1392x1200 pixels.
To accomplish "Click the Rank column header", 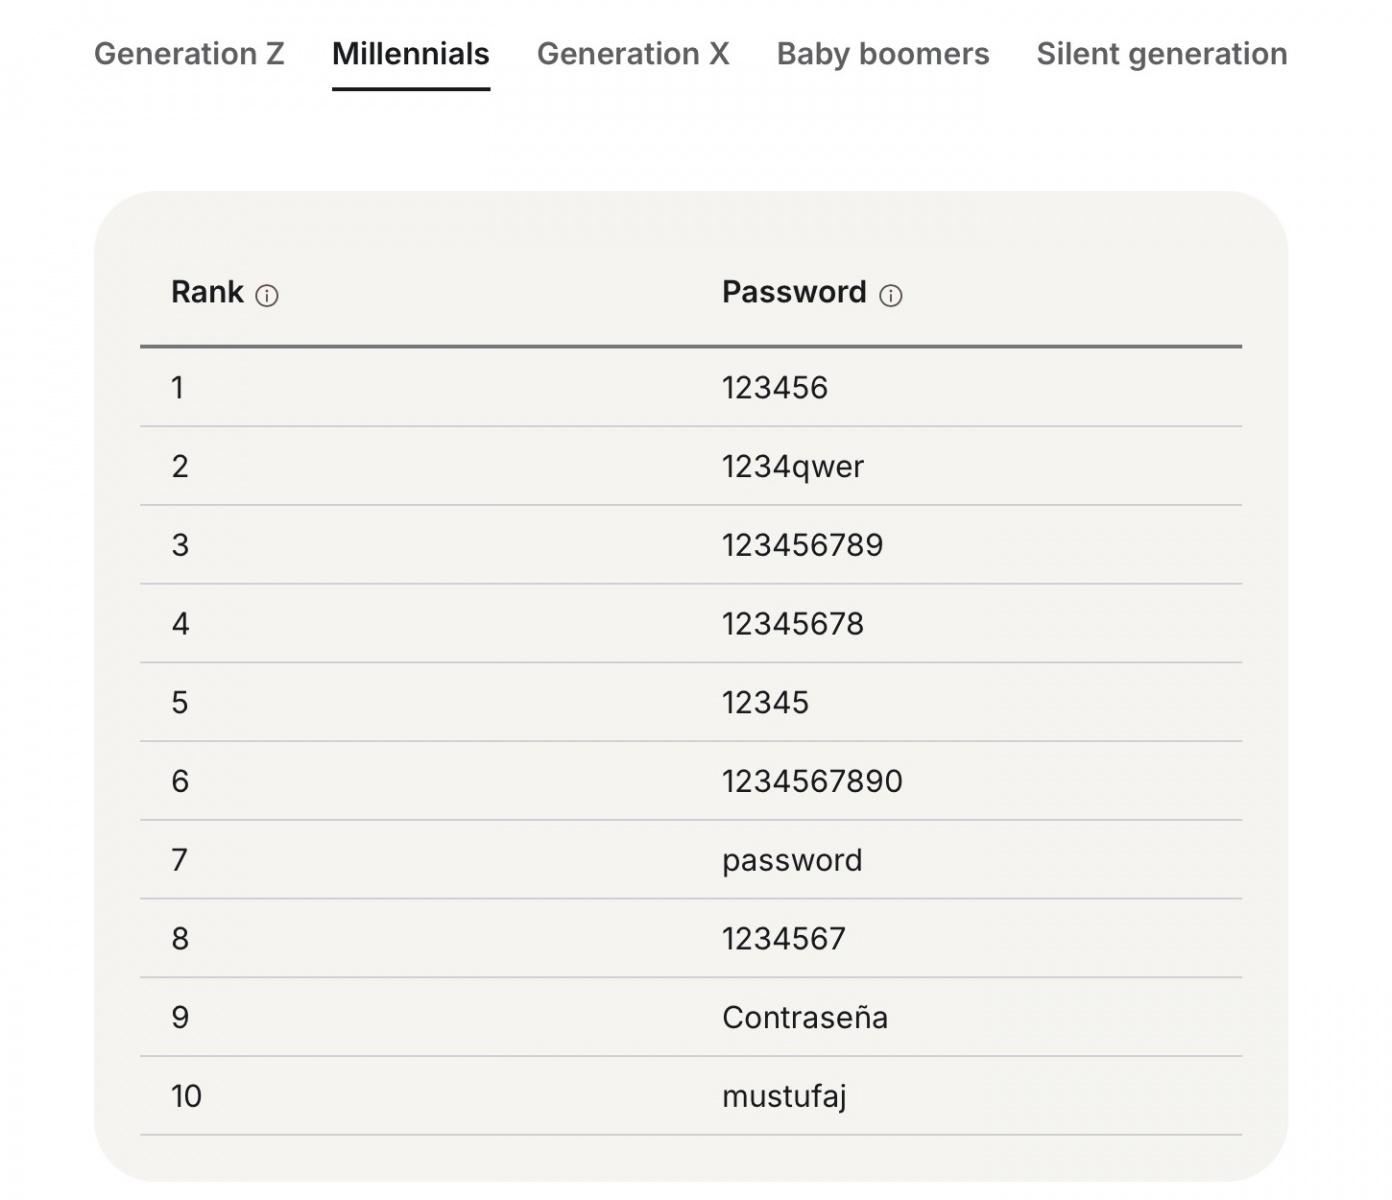I will pos(207,292).
